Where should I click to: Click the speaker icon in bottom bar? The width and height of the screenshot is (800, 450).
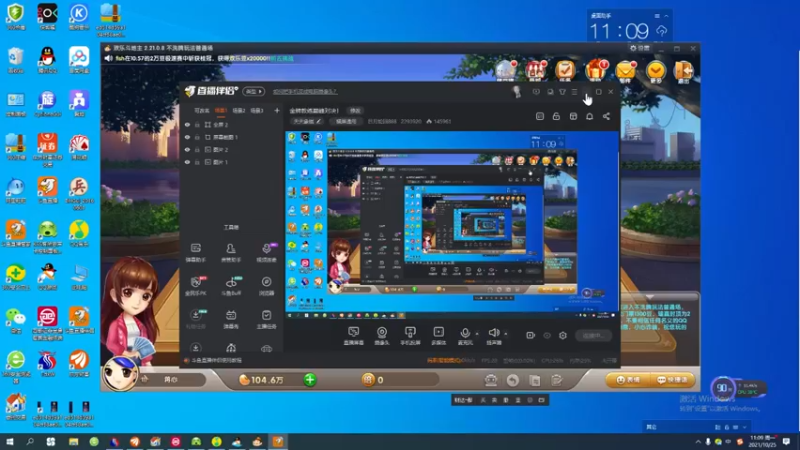493,335
